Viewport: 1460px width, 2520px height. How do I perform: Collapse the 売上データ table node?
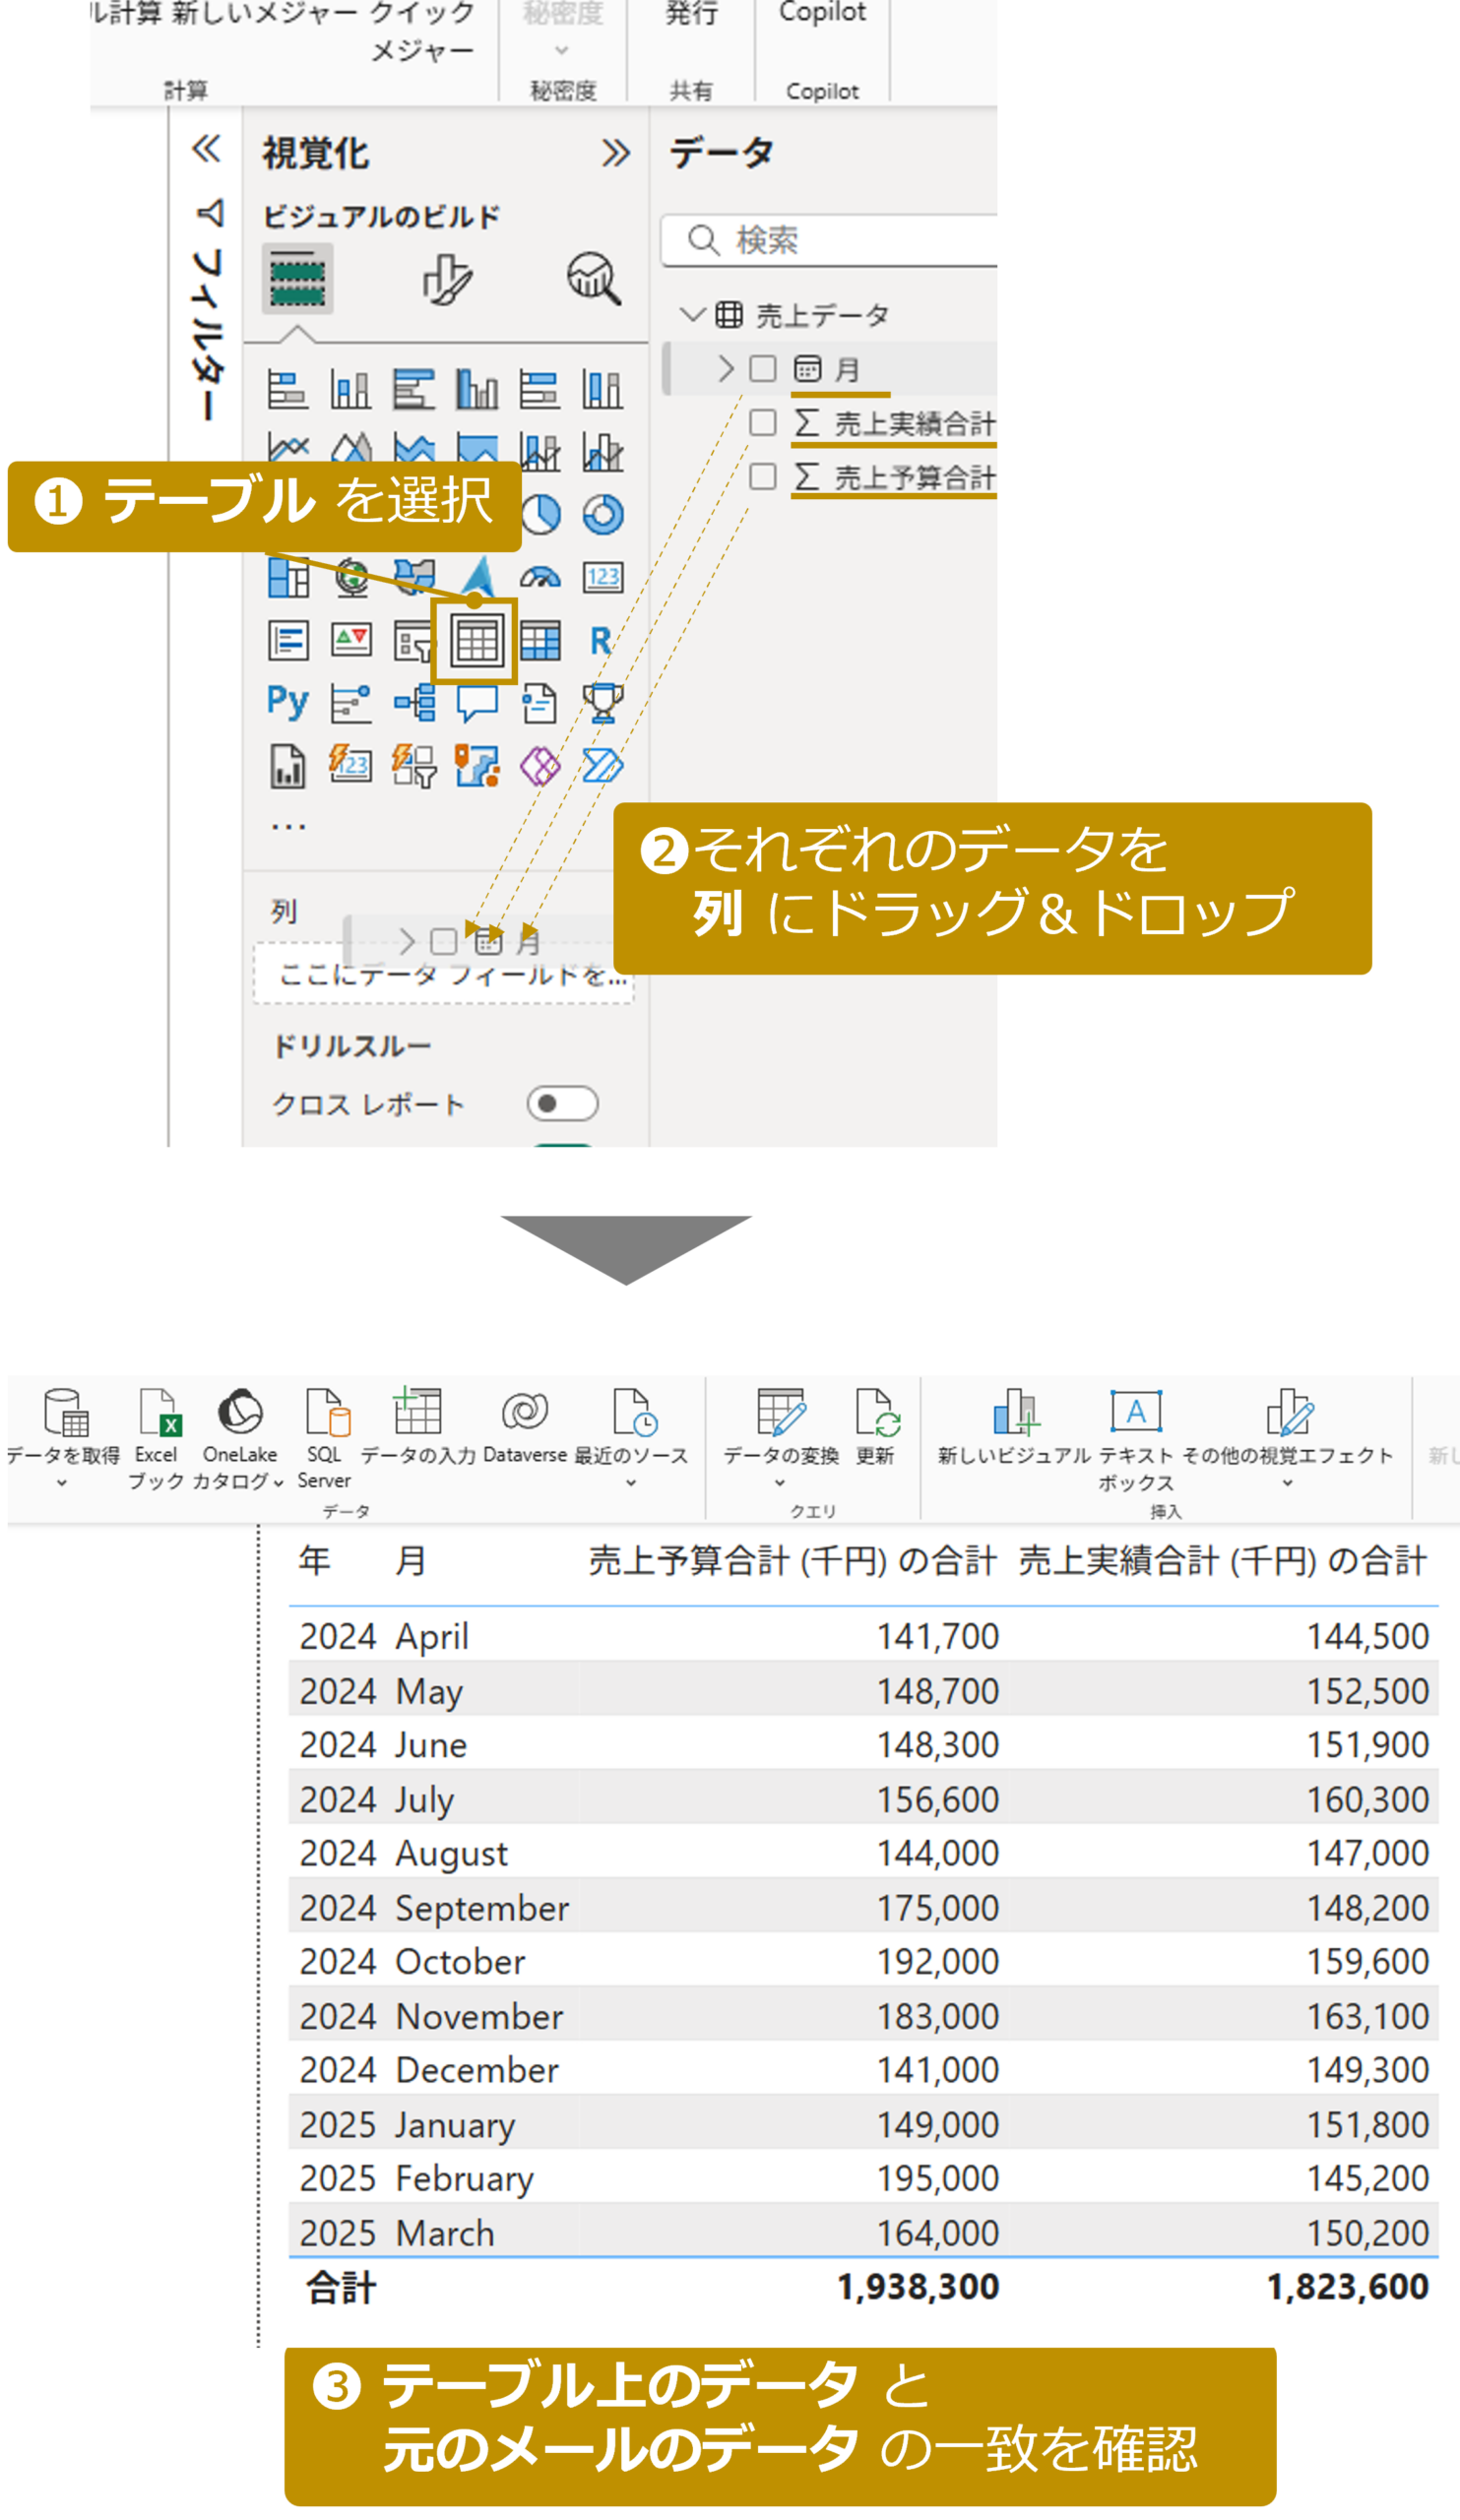pos(691,315)
